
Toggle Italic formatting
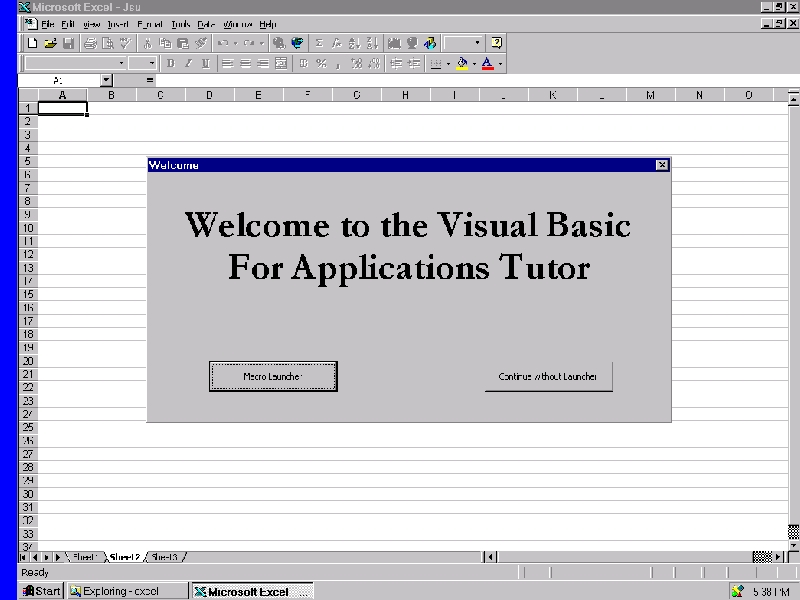[188, 64]
